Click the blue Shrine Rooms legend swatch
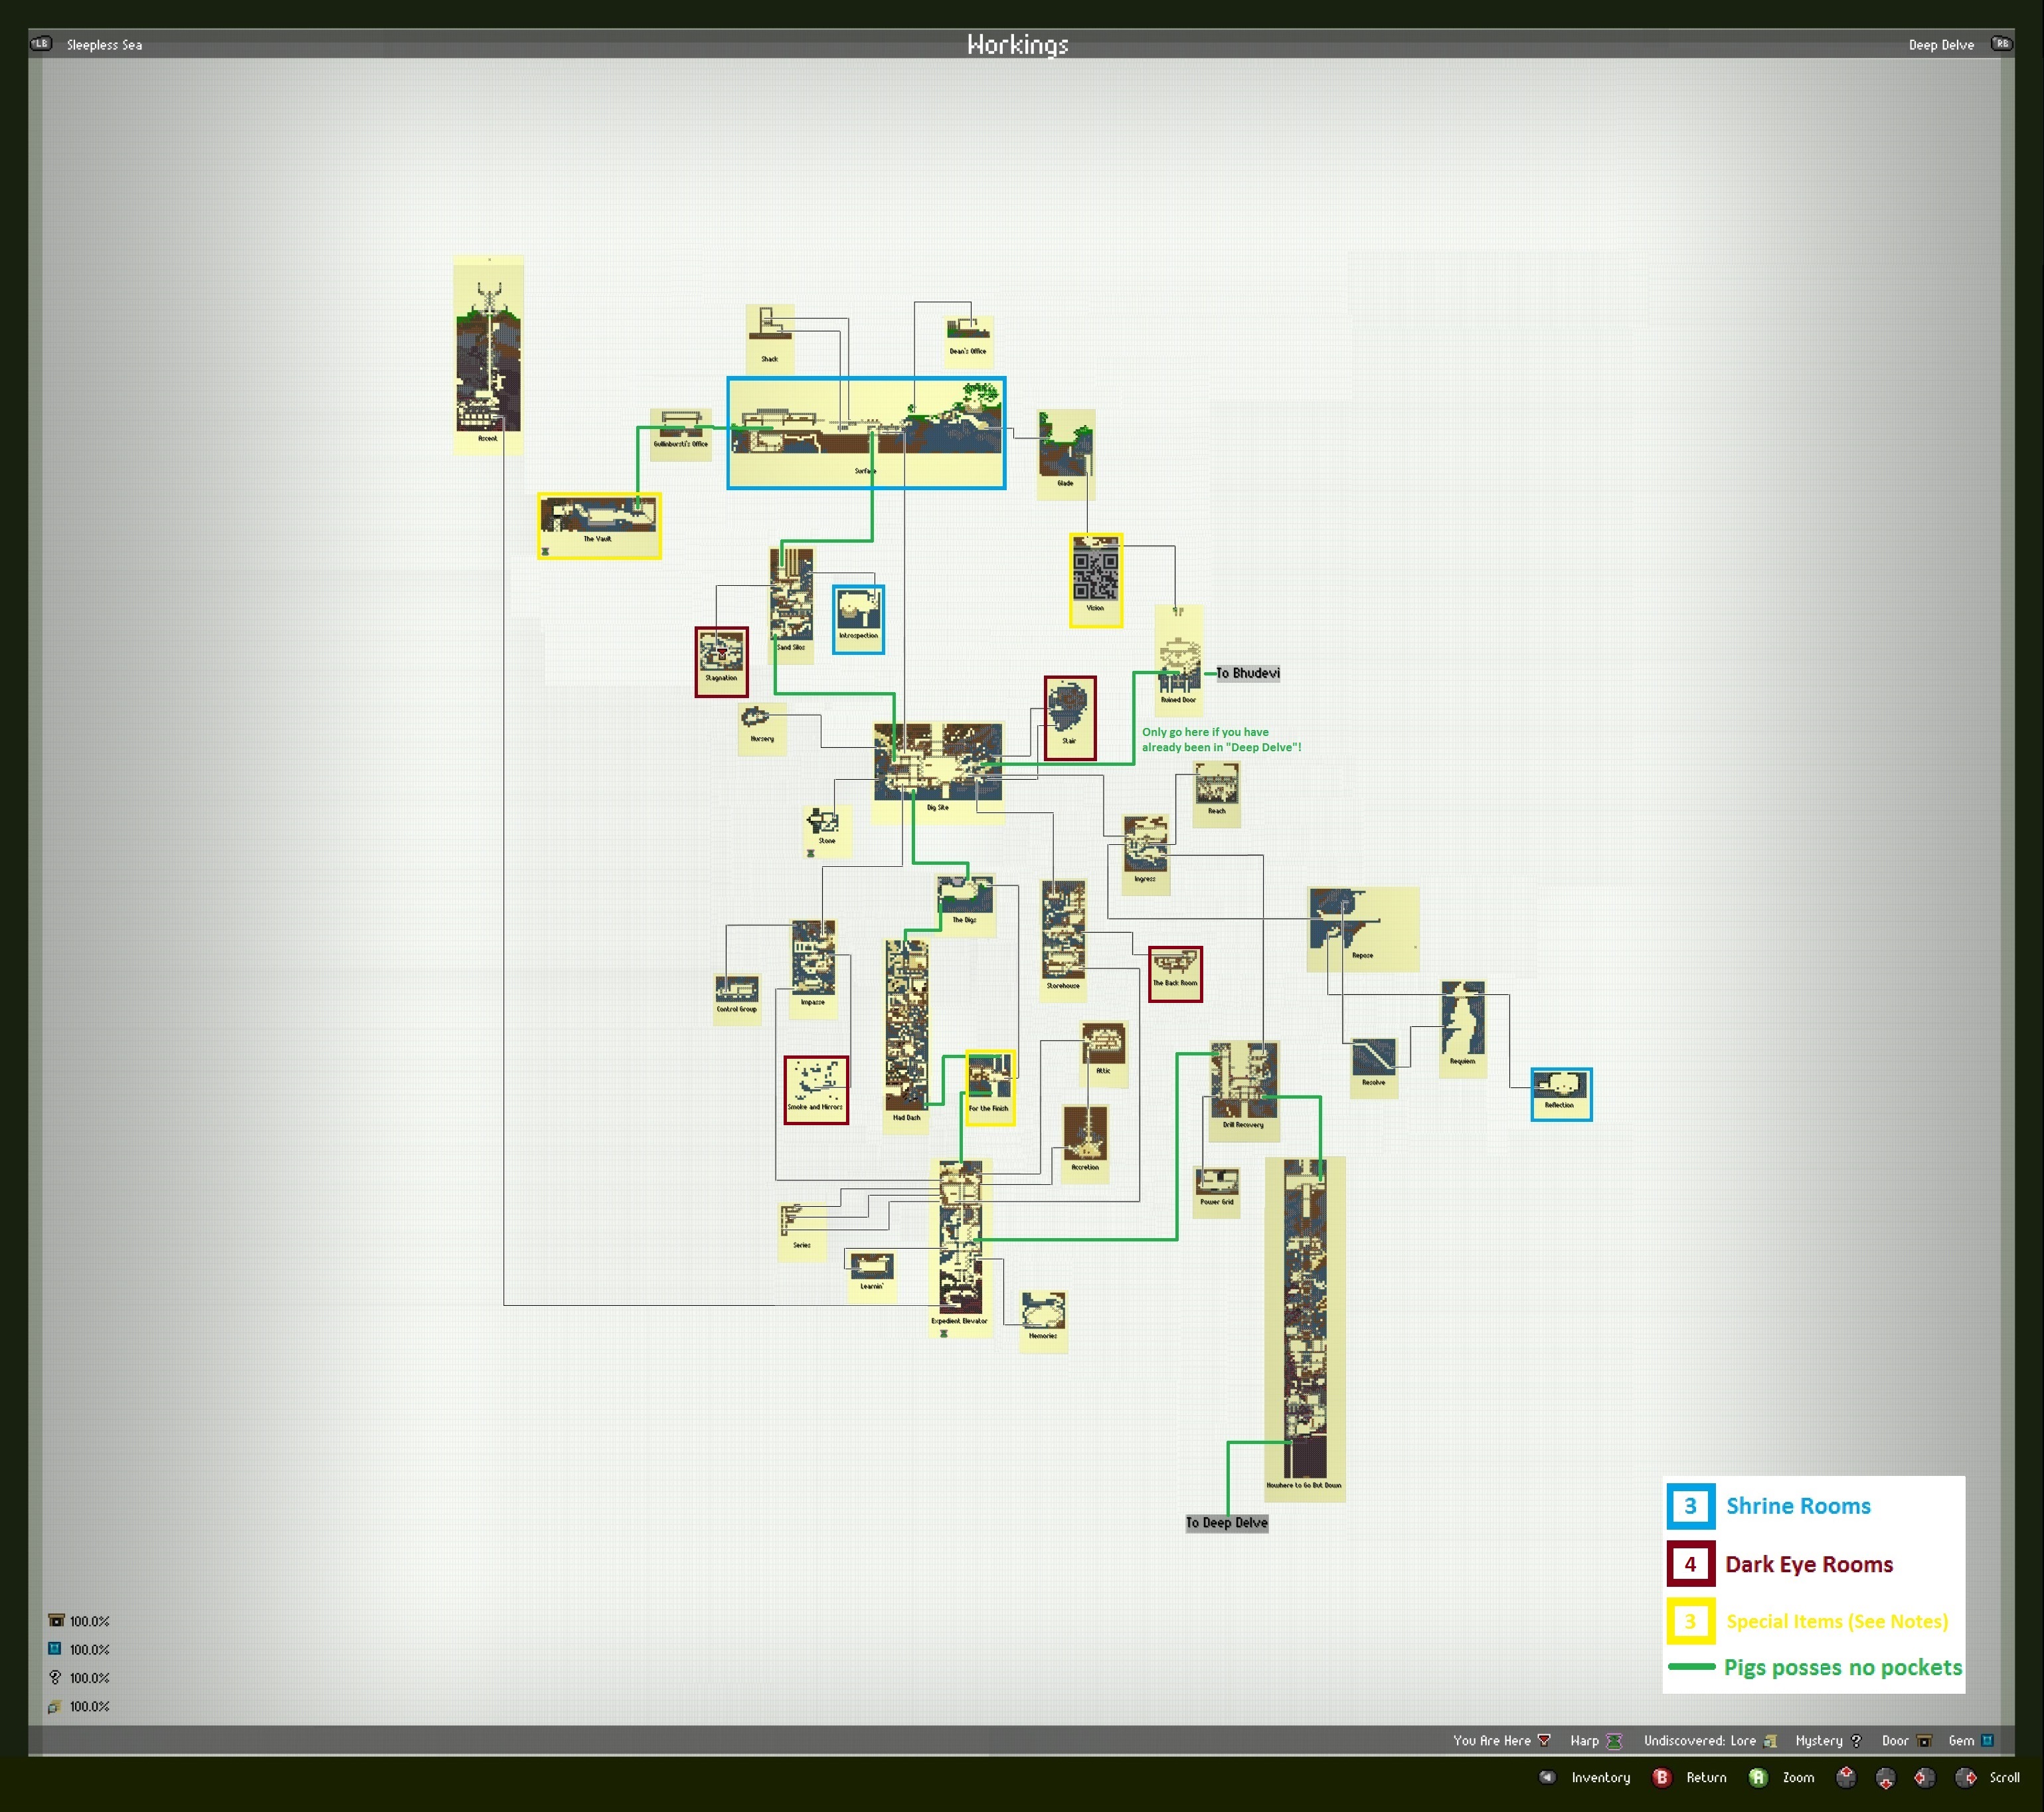 click(x=1690, y=1506)
